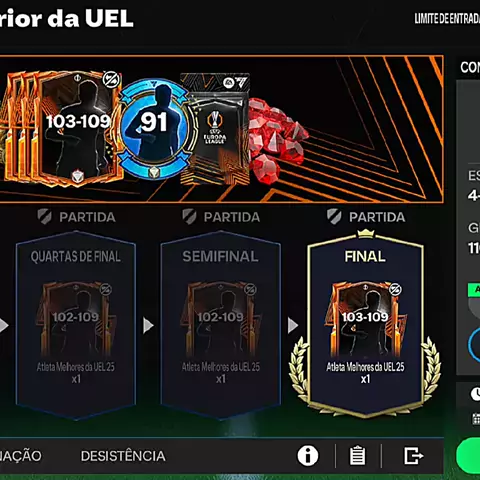Click the green button at bottom right
480x480 pixels.
469,455
